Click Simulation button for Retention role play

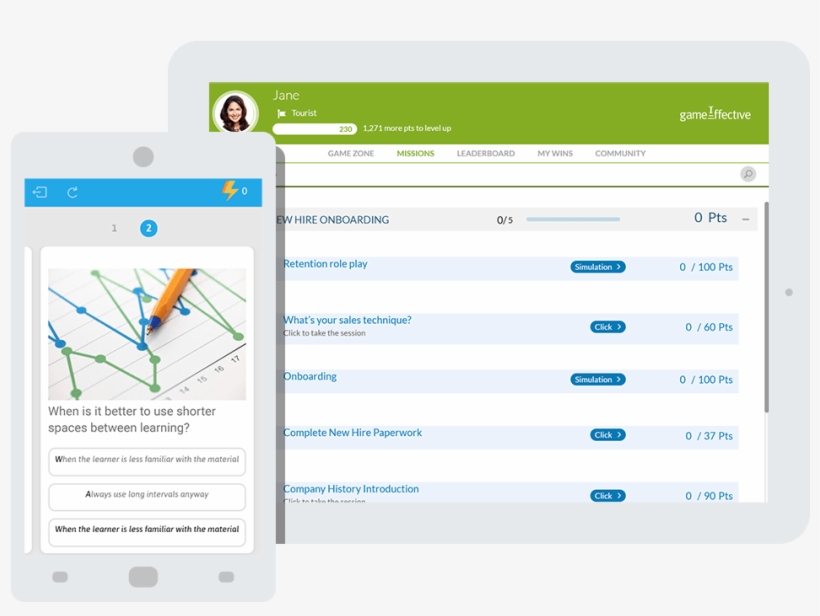pyautogui.click(x=598, y=267)
